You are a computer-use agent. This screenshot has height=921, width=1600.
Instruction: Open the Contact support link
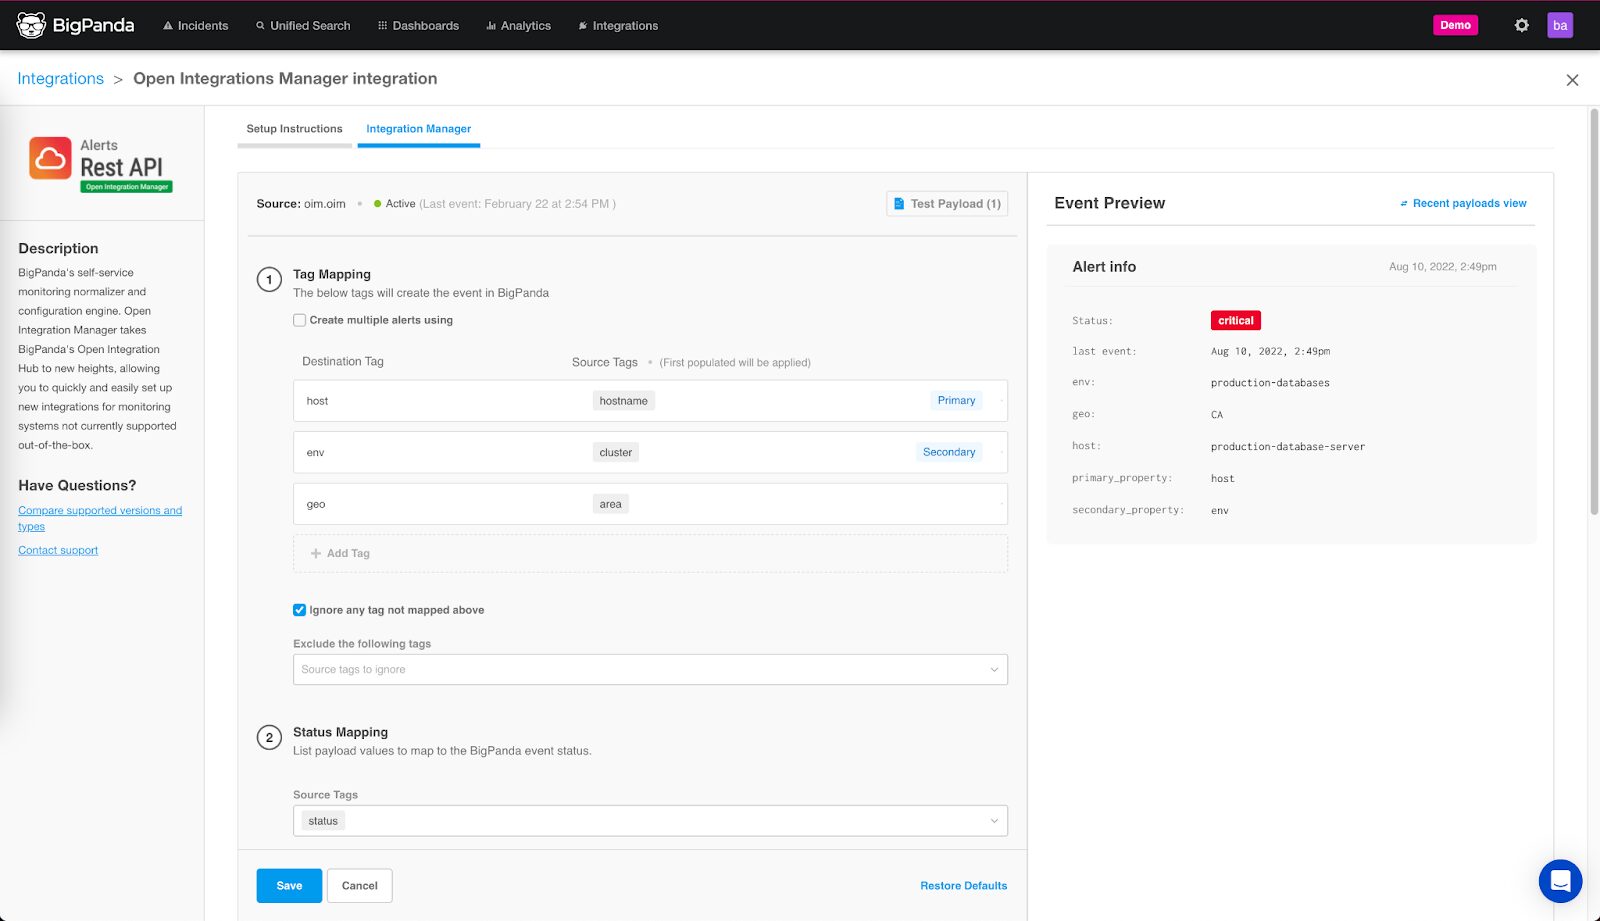(58, 551)
